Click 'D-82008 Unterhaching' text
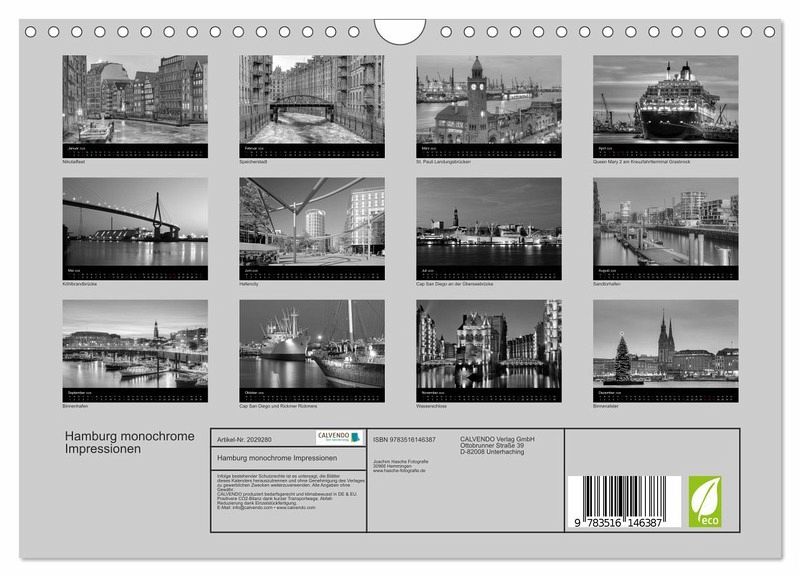 [492, 451]
